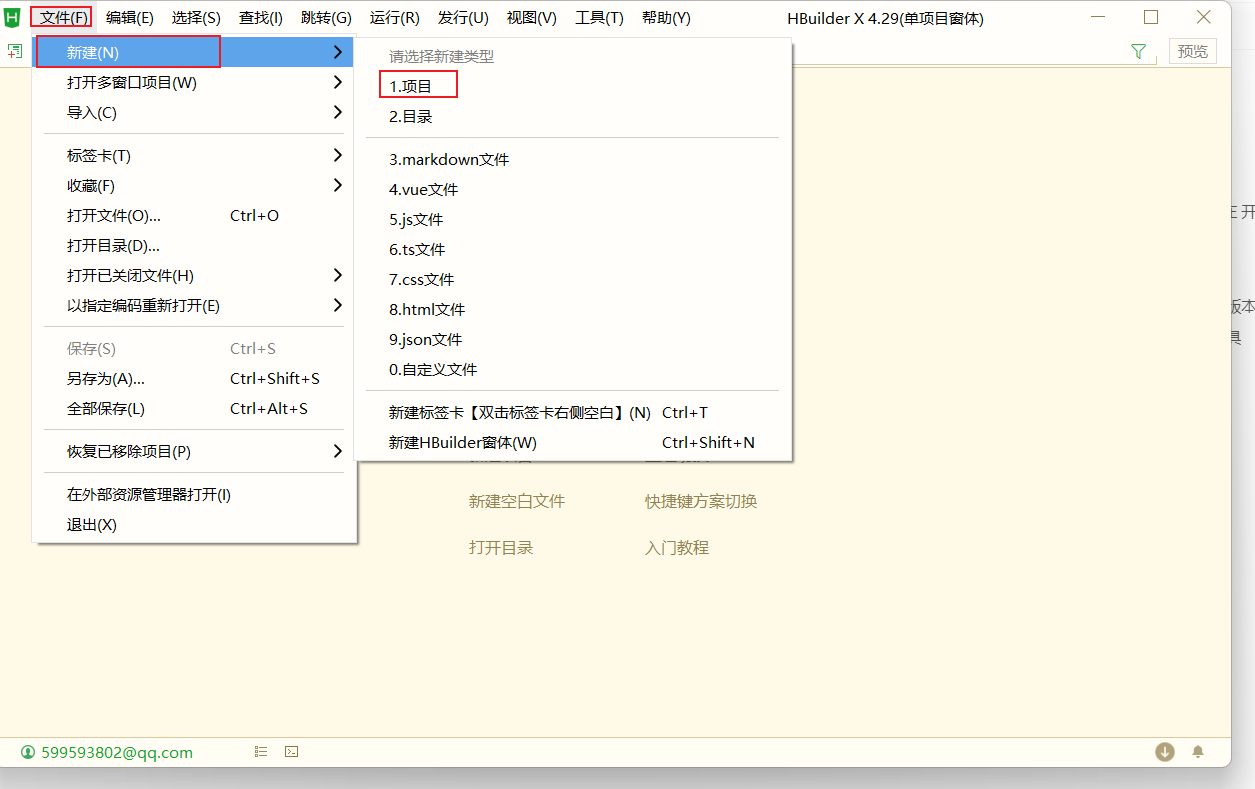The height and width of the screenshot is (789, 1255).
Task: Click the 入门教程 link
Action: click(x=677, y=547)
